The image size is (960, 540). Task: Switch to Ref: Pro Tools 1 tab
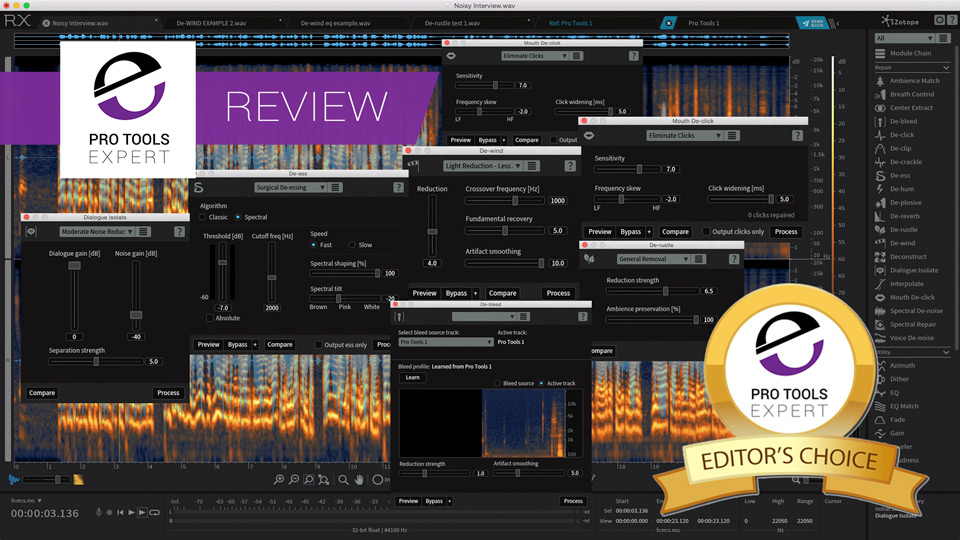pos(571,23)
